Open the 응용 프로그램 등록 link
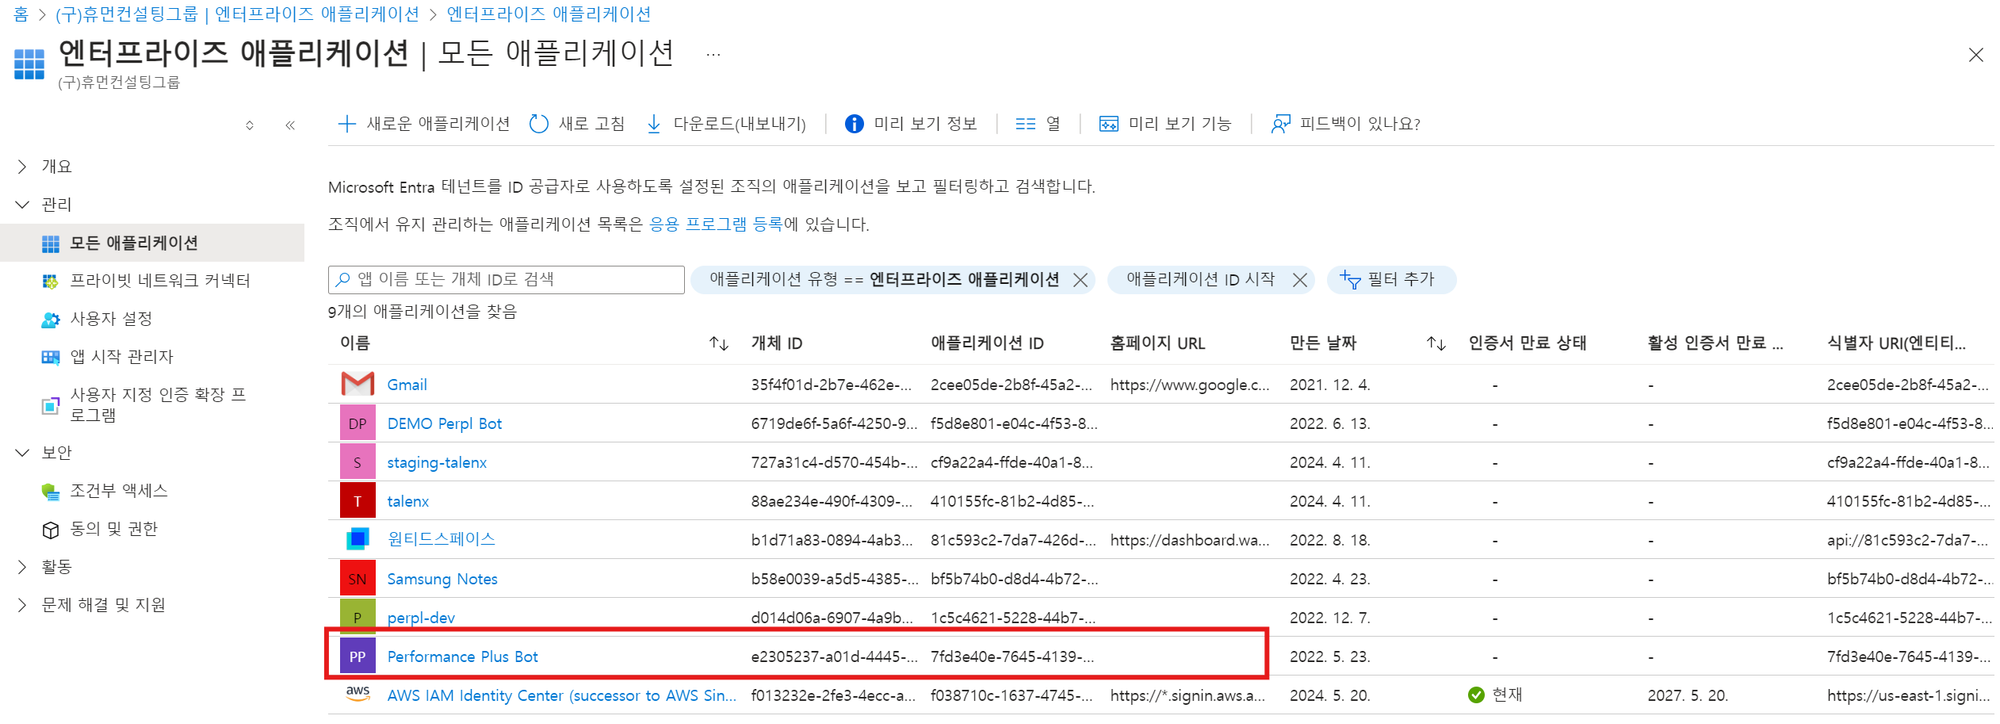This screenshot has width=2000, height=724. click(x=716, y=225)
